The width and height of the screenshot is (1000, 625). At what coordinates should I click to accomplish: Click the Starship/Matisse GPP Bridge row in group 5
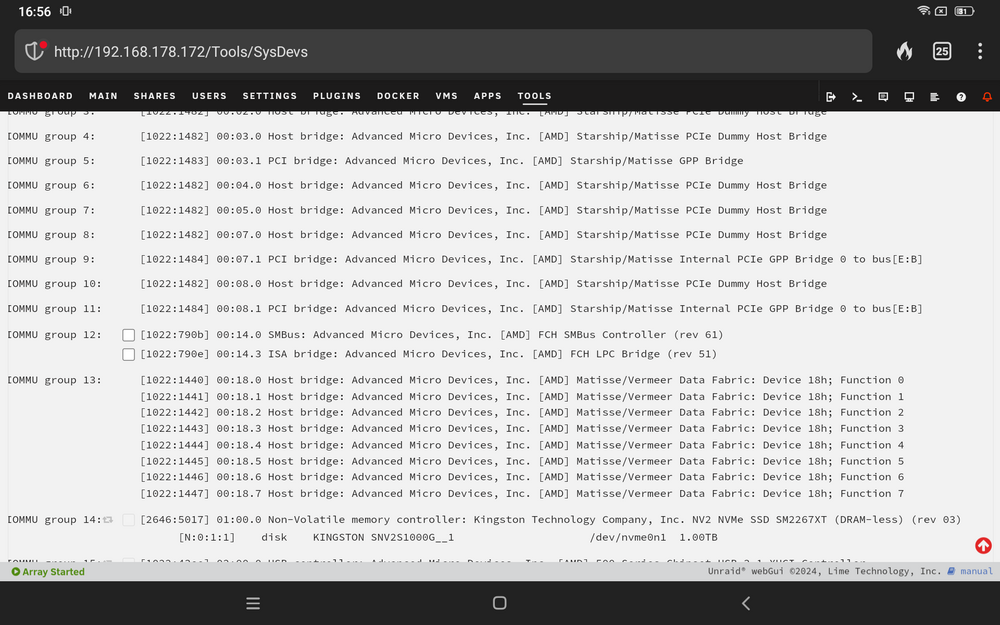(441, 160)
